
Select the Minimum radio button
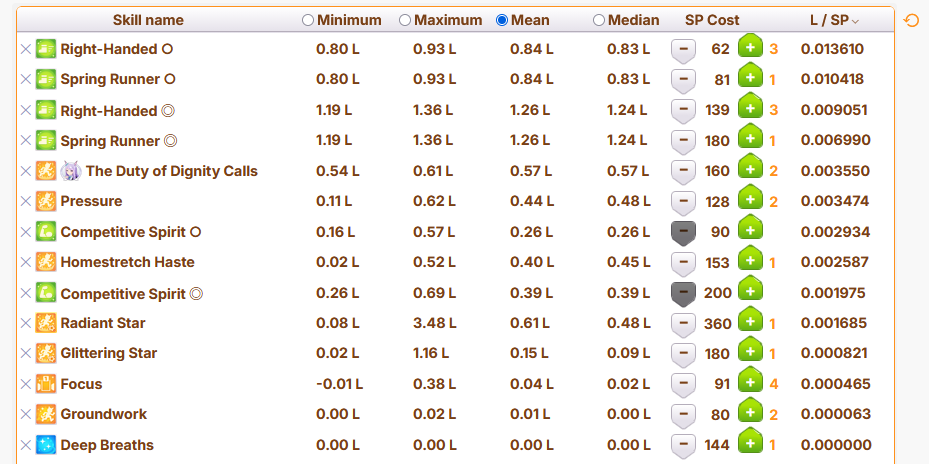pyautogui.click(x=307, y=20)
